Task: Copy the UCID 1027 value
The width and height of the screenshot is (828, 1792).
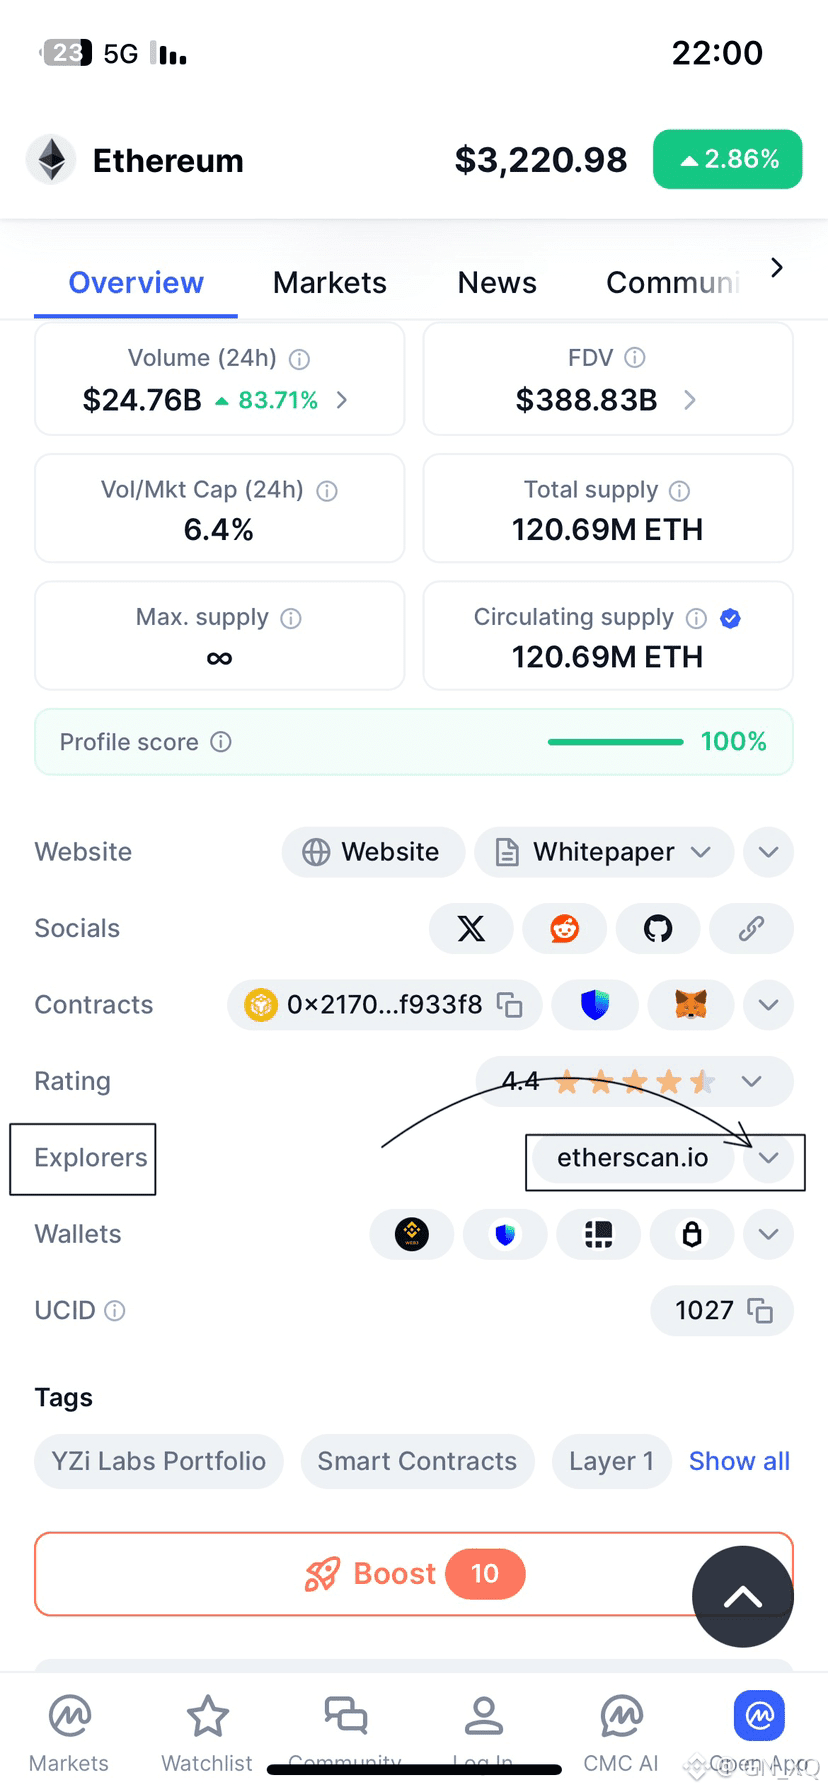Action: pos(760,1311)
